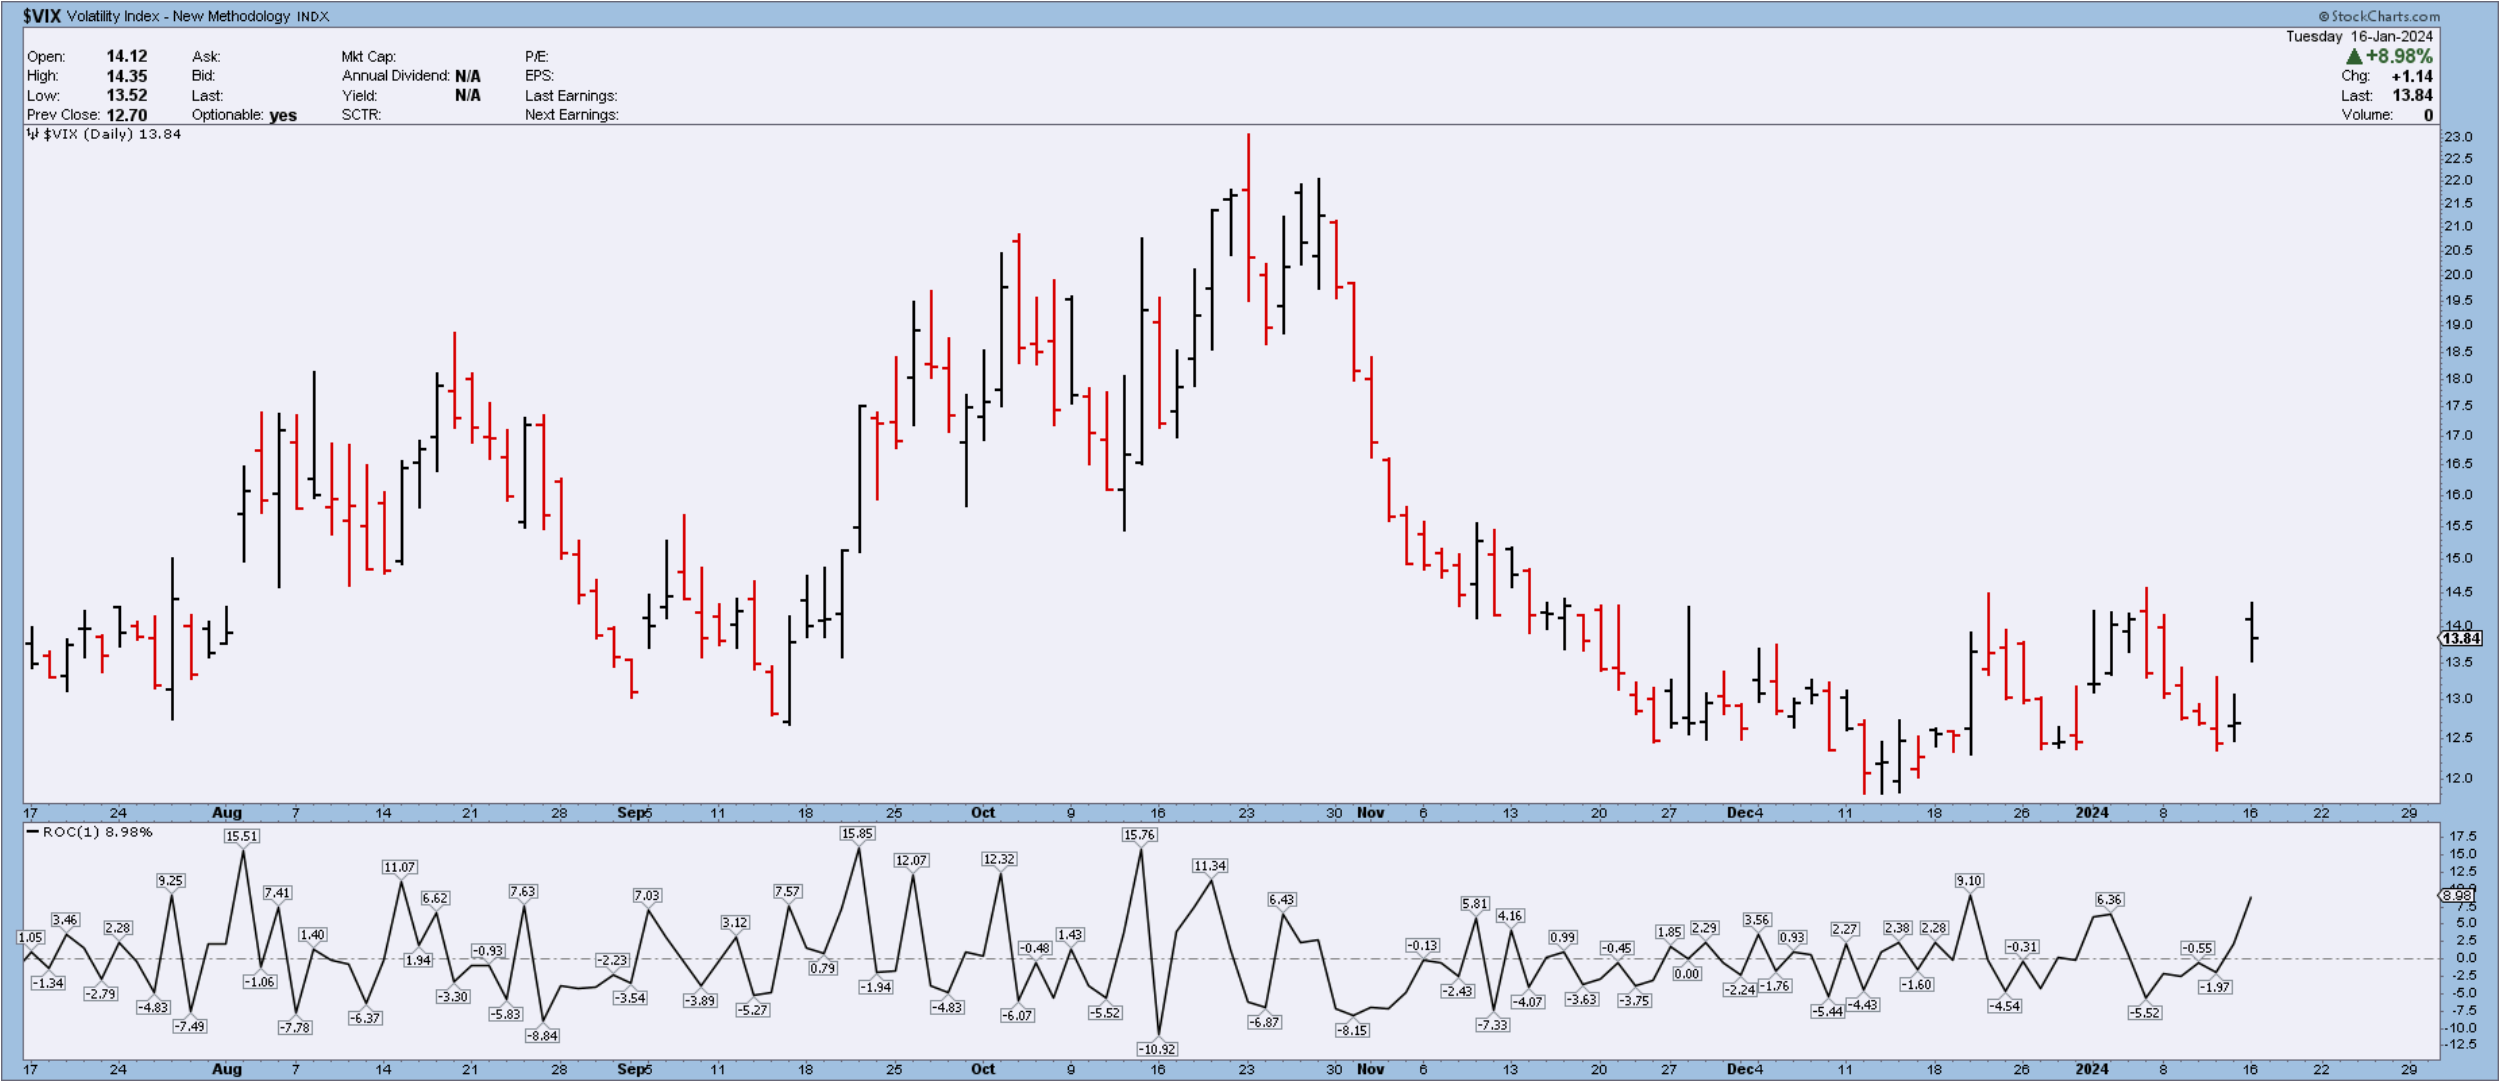
Task: Click the Oct label on upper date axis
Action: (983, 813)
